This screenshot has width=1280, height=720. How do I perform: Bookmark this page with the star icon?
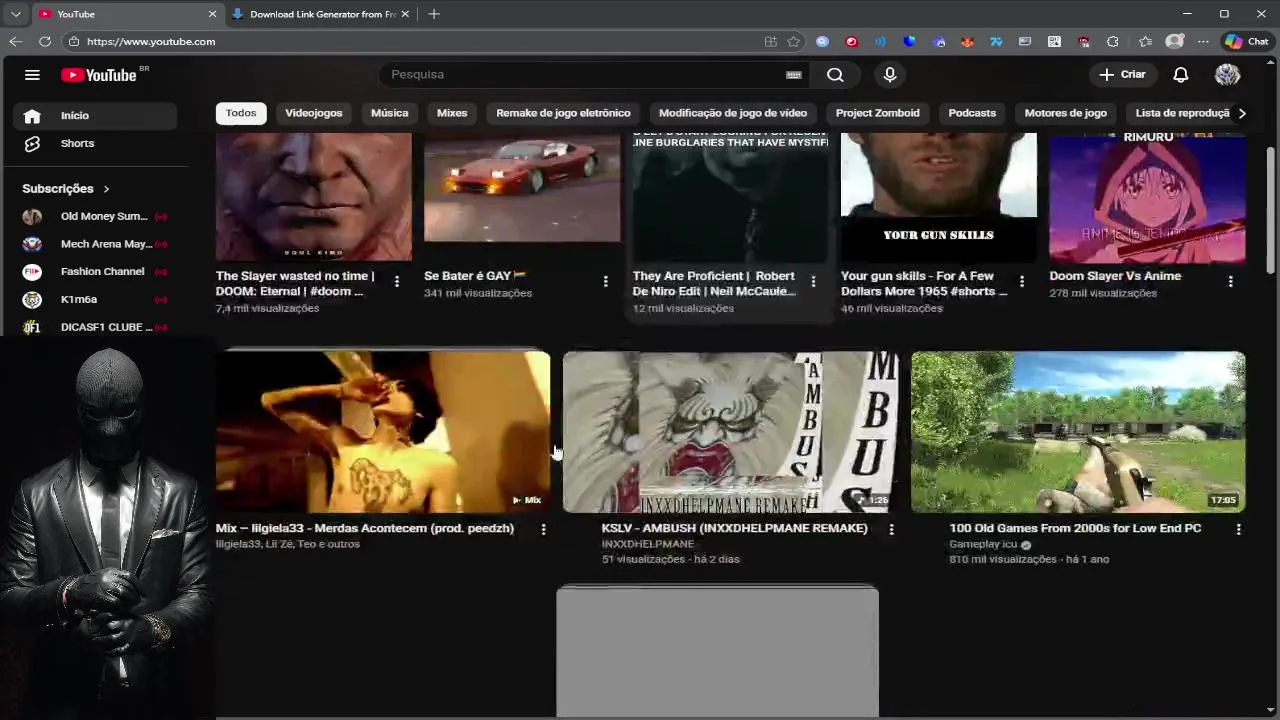click(x=794, y=42)
